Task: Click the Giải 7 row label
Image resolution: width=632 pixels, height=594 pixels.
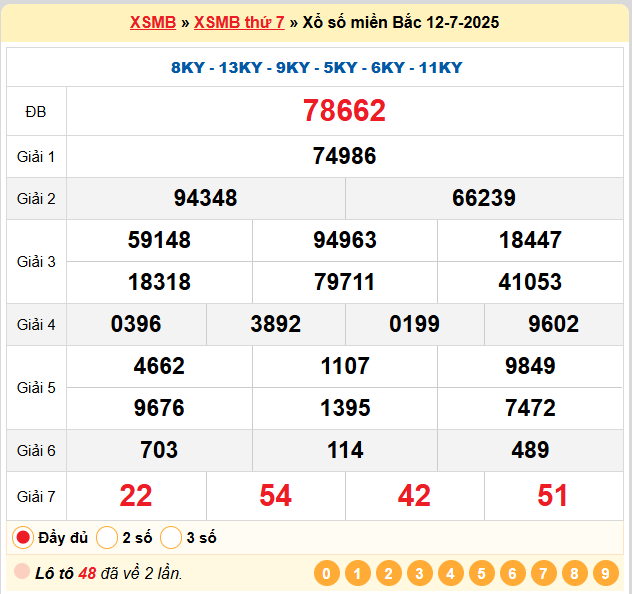Action: click(36, 496)
